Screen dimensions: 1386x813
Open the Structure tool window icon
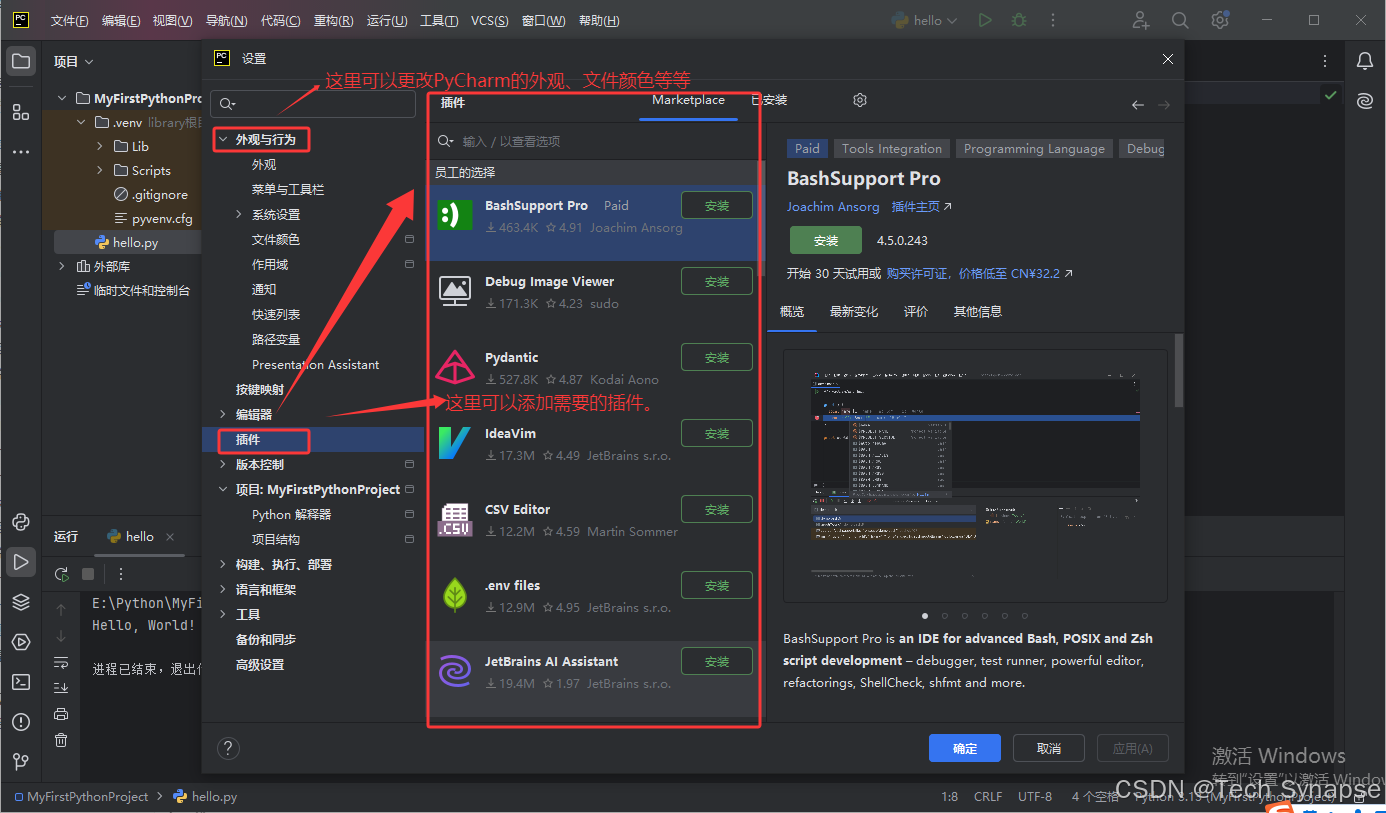[x=21, y=111]
